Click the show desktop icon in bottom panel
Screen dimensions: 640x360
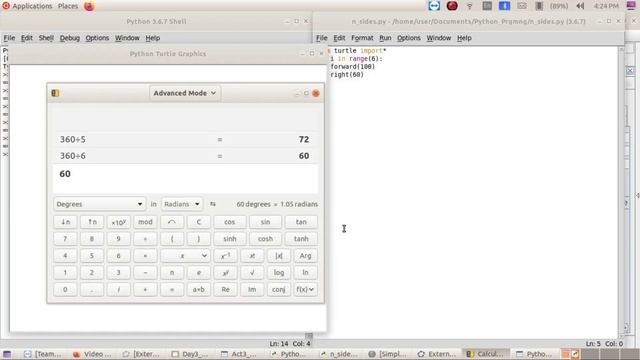[x=7, y=354]
